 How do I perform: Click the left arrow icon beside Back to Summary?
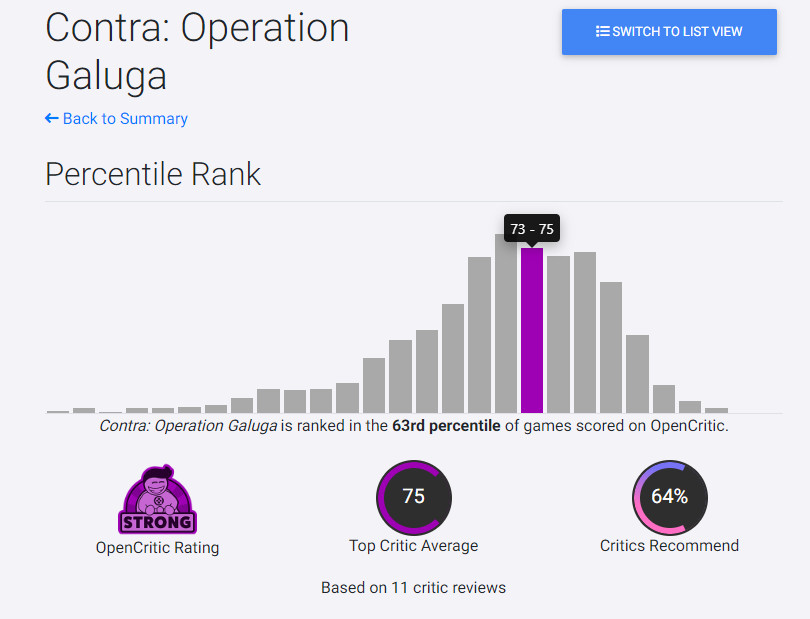52,119
